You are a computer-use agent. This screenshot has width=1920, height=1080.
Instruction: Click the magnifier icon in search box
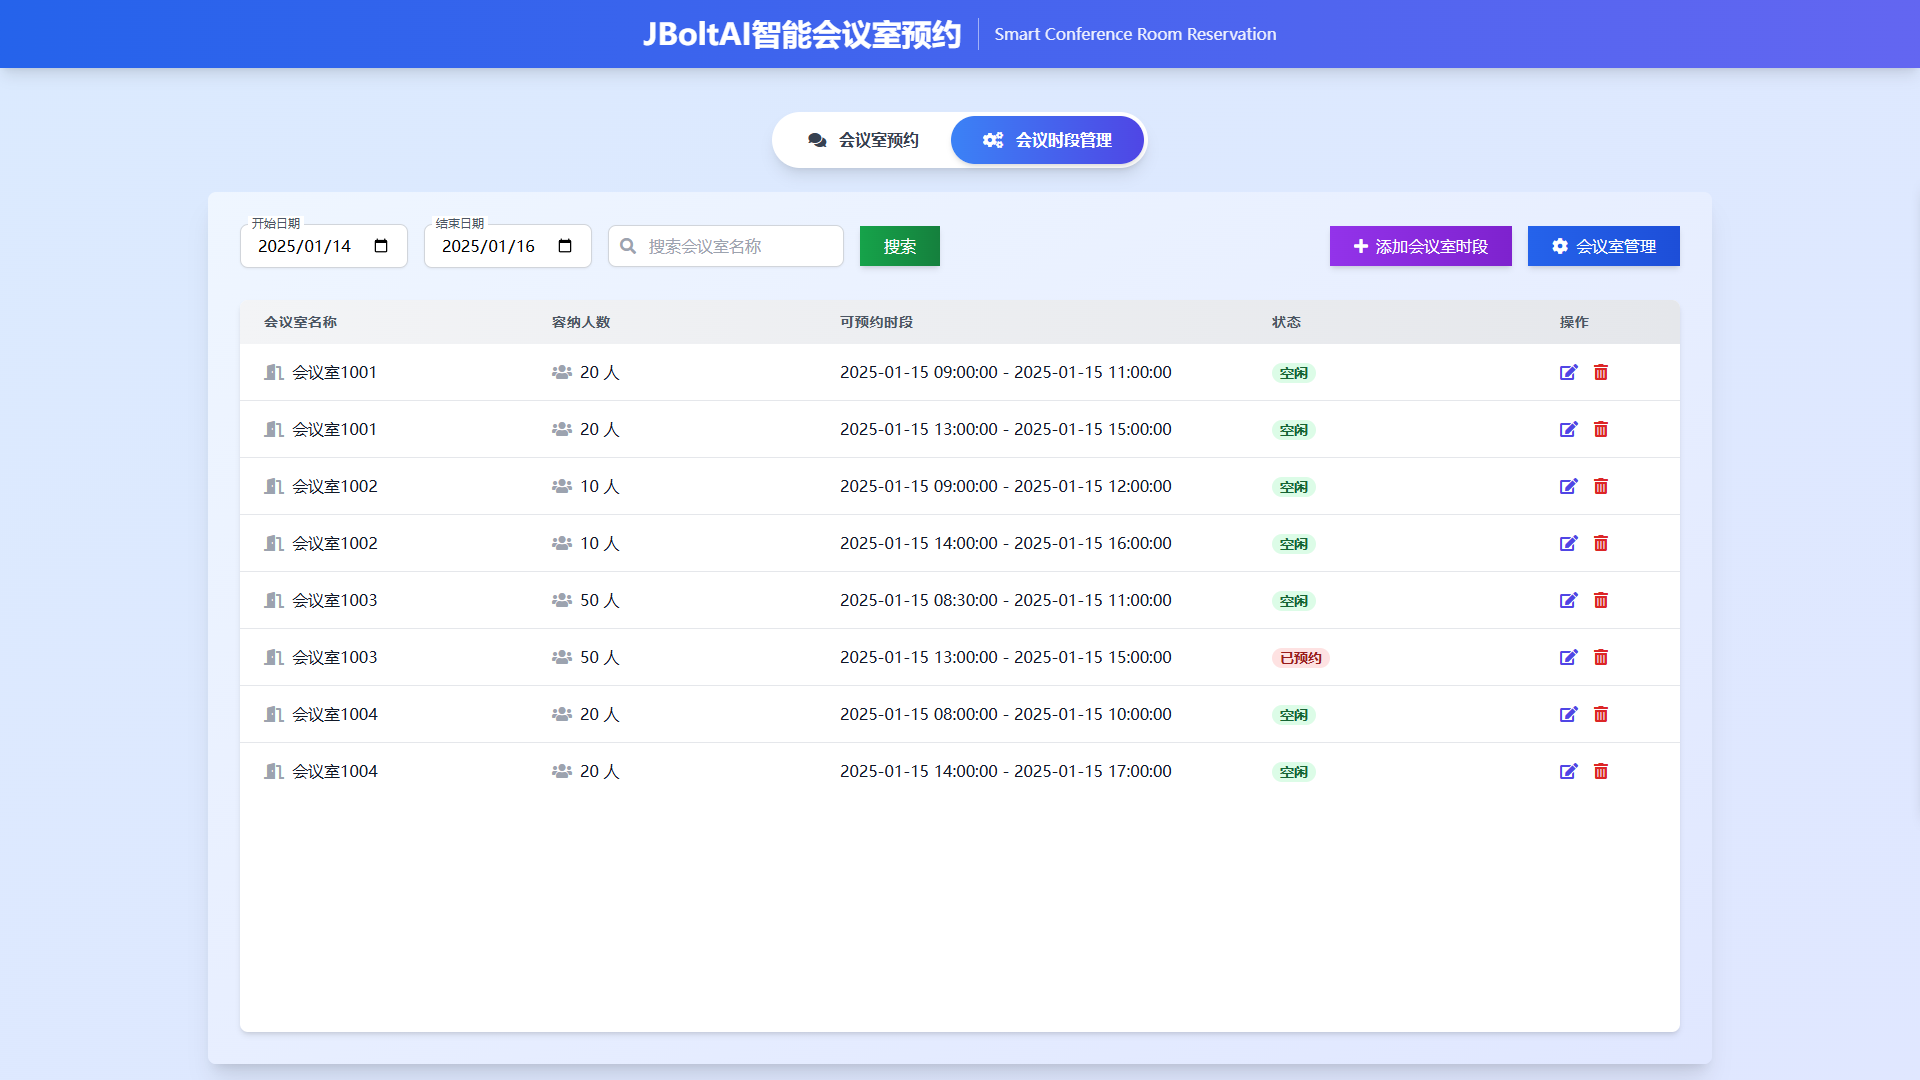point(628,246)
